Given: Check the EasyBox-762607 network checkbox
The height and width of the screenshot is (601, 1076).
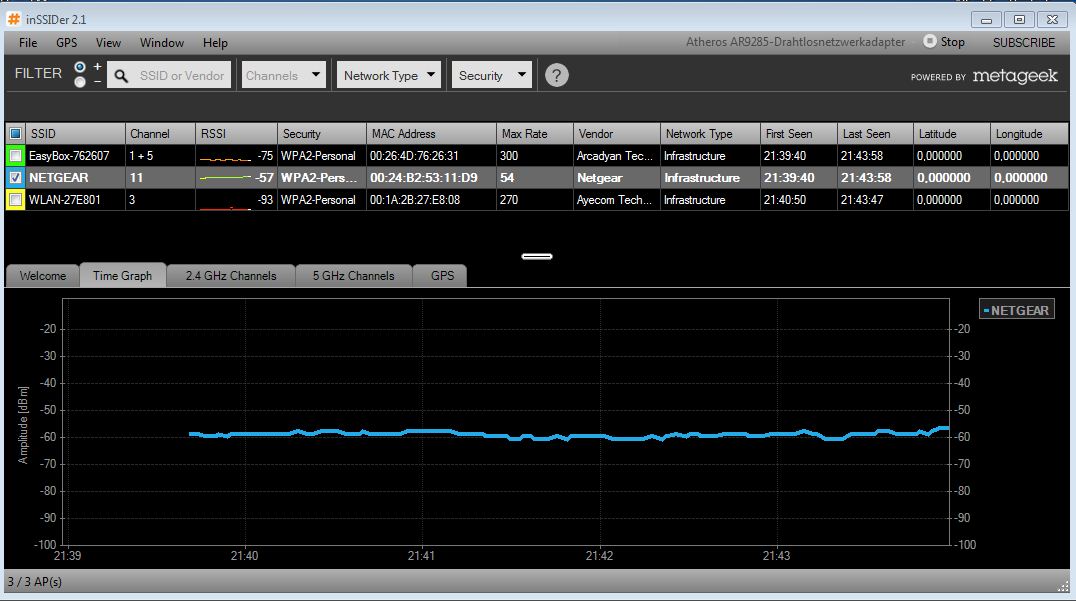Looking at the screenshot, I should (15, 156).
